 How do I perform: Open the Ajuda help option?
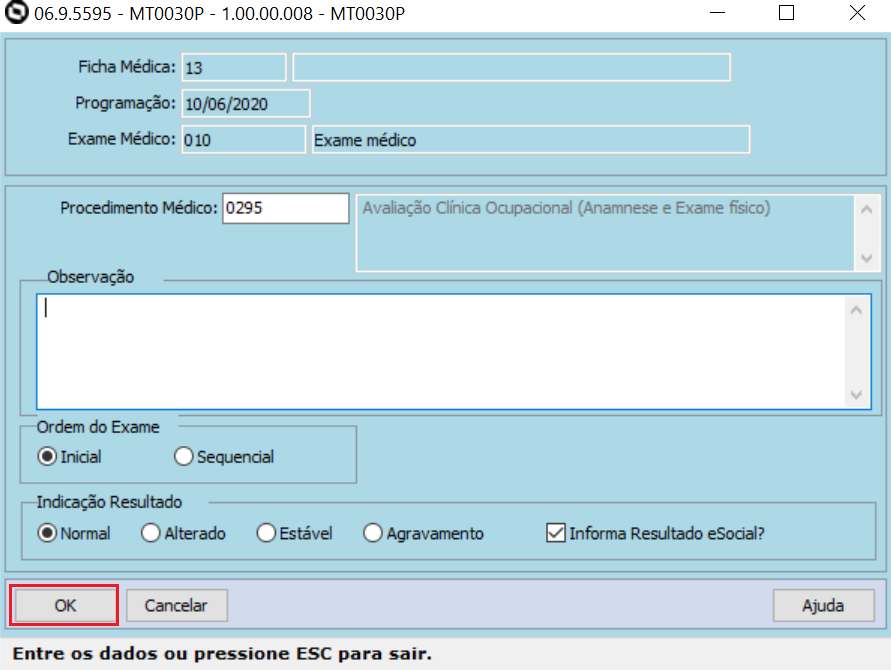pyautogui.click(x=824, y=605)
